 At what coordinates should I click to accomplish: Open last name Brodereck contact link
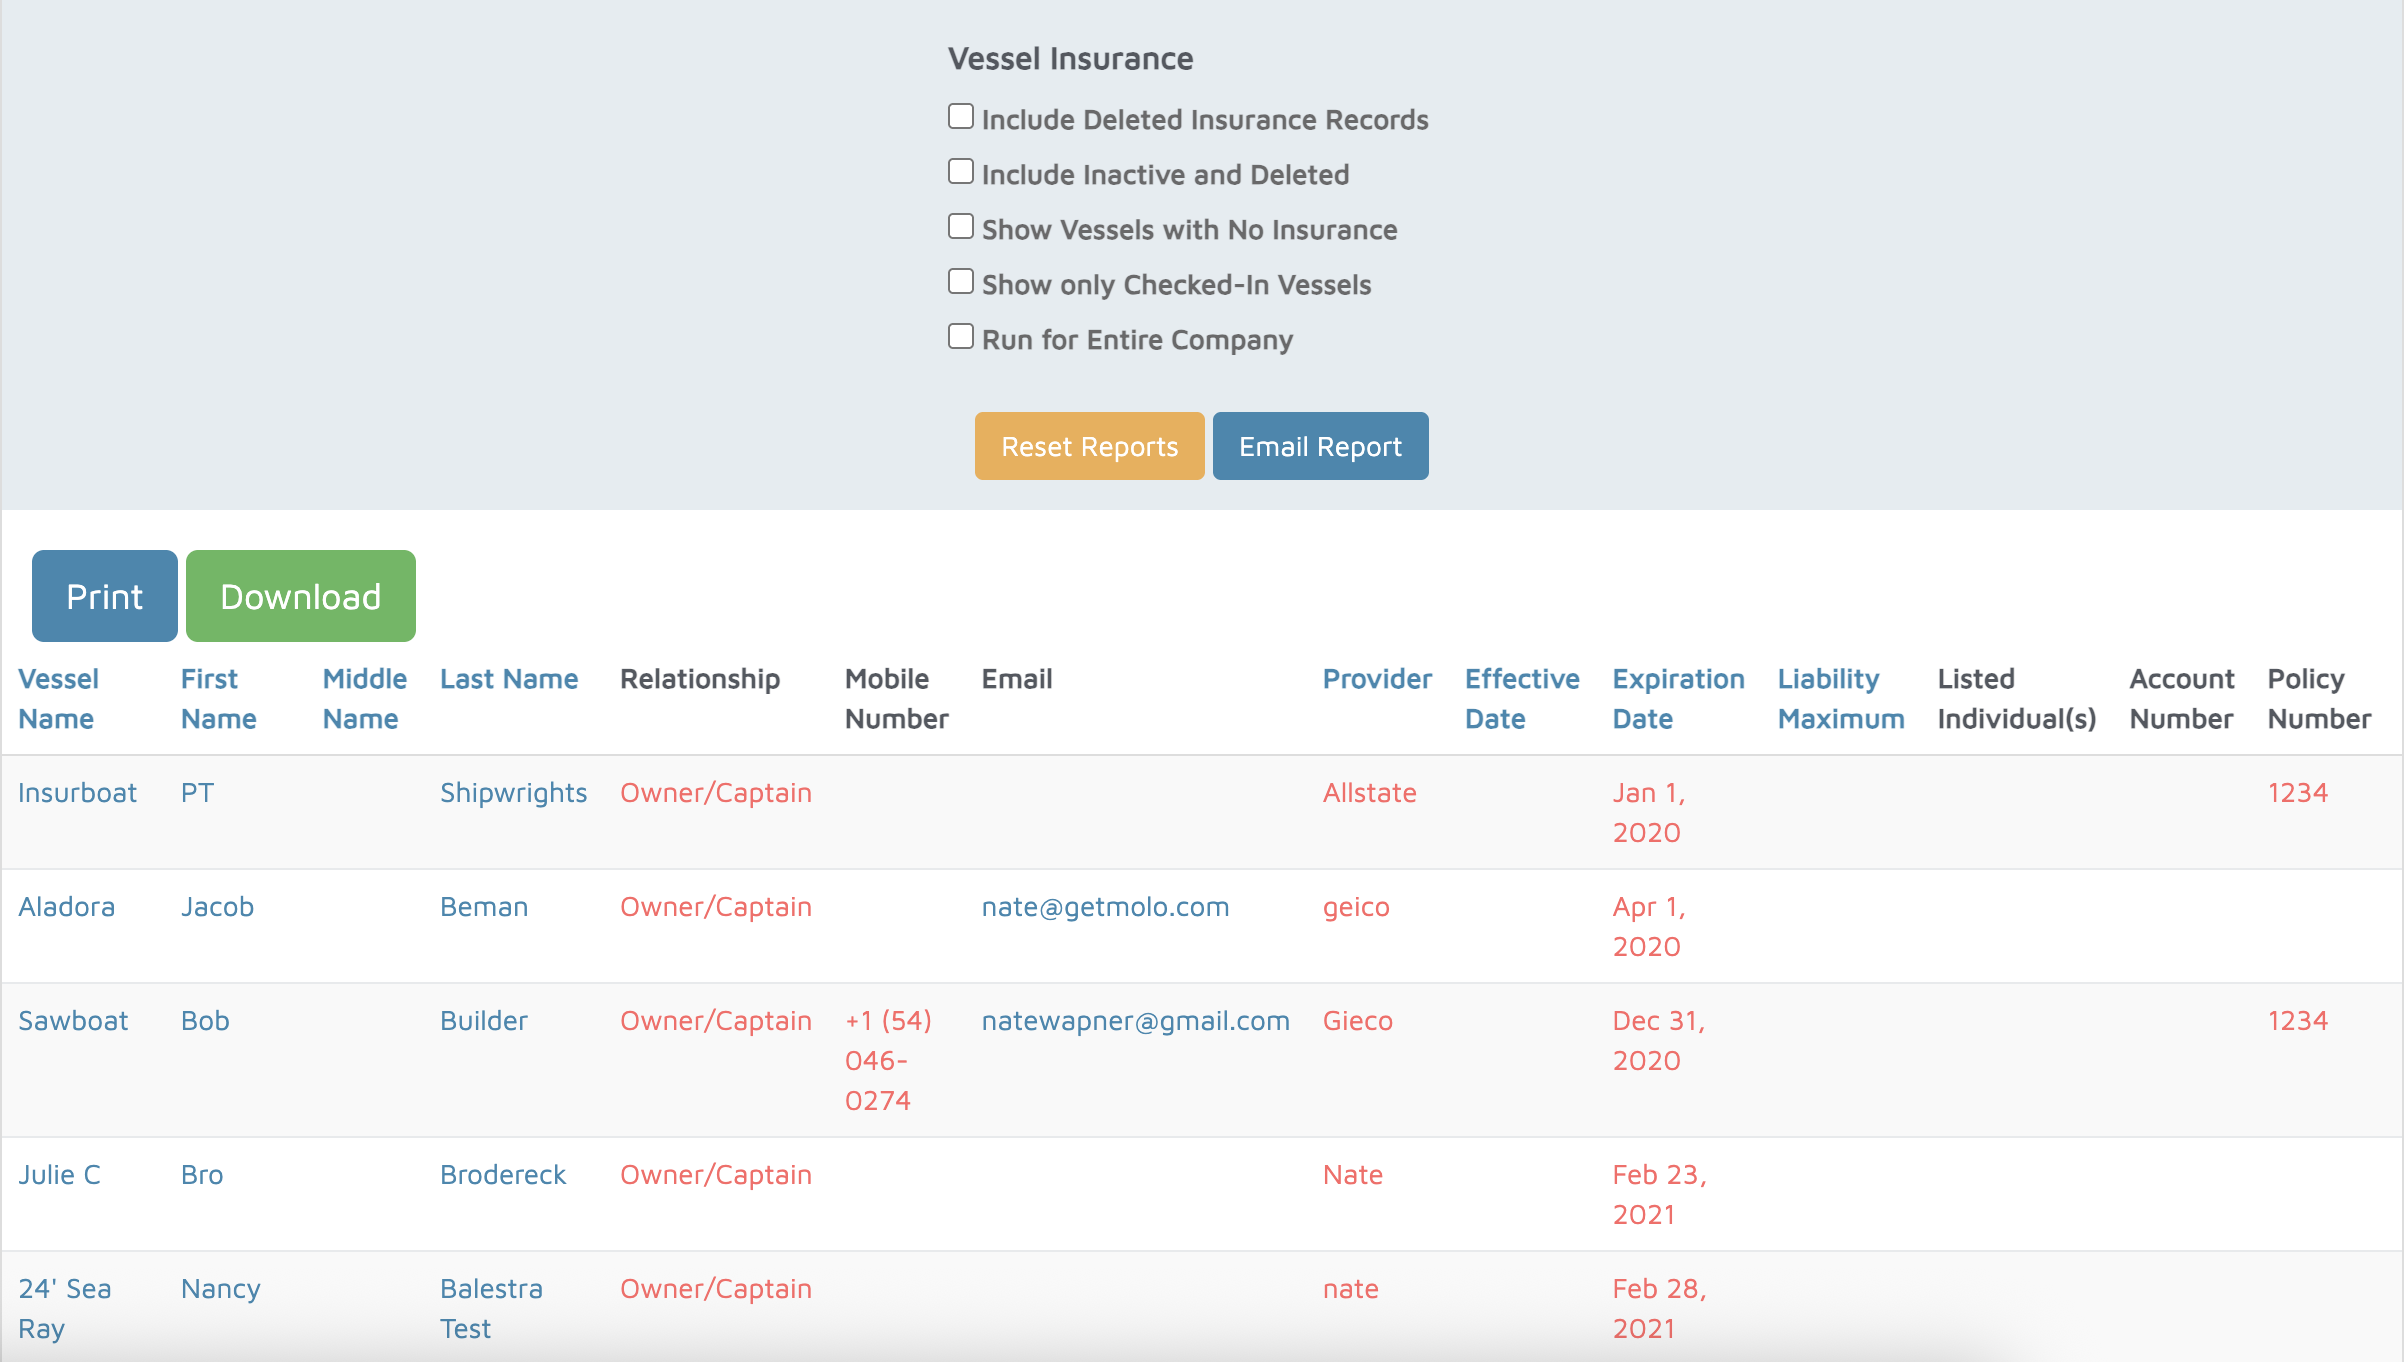pos(502,1175)
